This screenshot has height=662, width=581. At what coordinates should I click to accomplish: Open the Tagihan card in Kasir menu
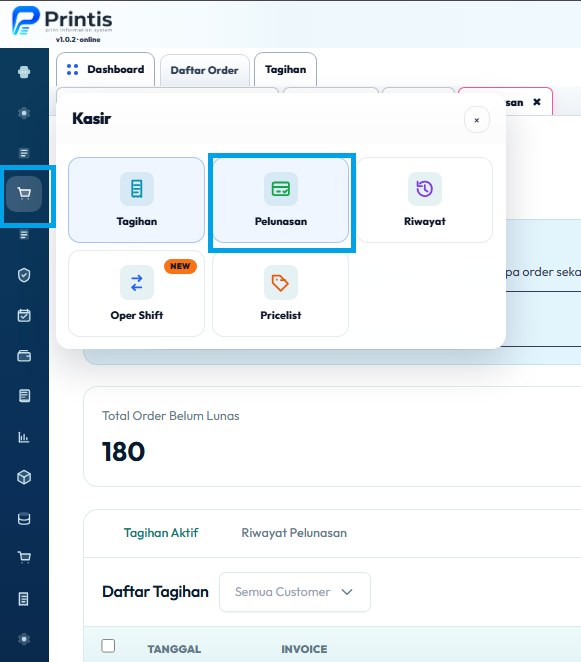(136, 200)
